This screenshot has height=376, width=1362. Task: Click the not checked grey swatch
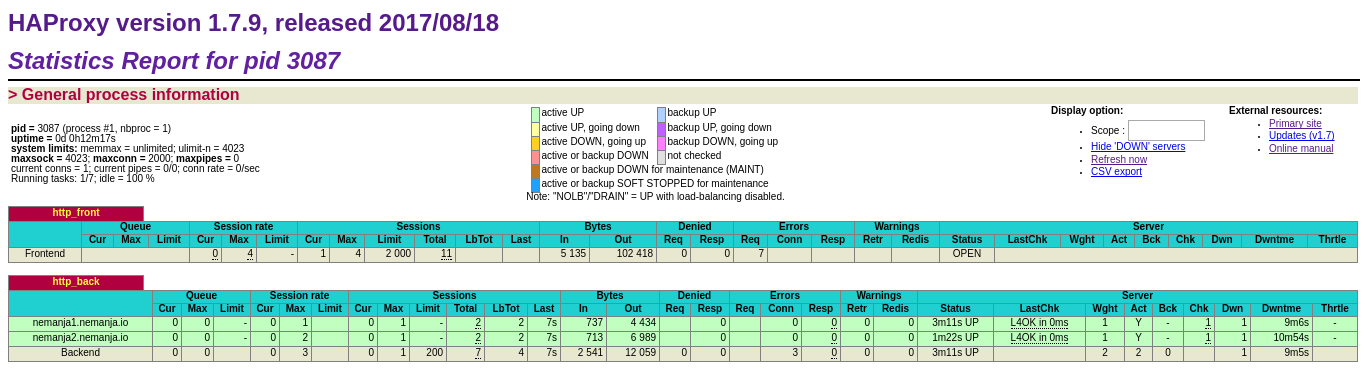[x=661, y=157]
